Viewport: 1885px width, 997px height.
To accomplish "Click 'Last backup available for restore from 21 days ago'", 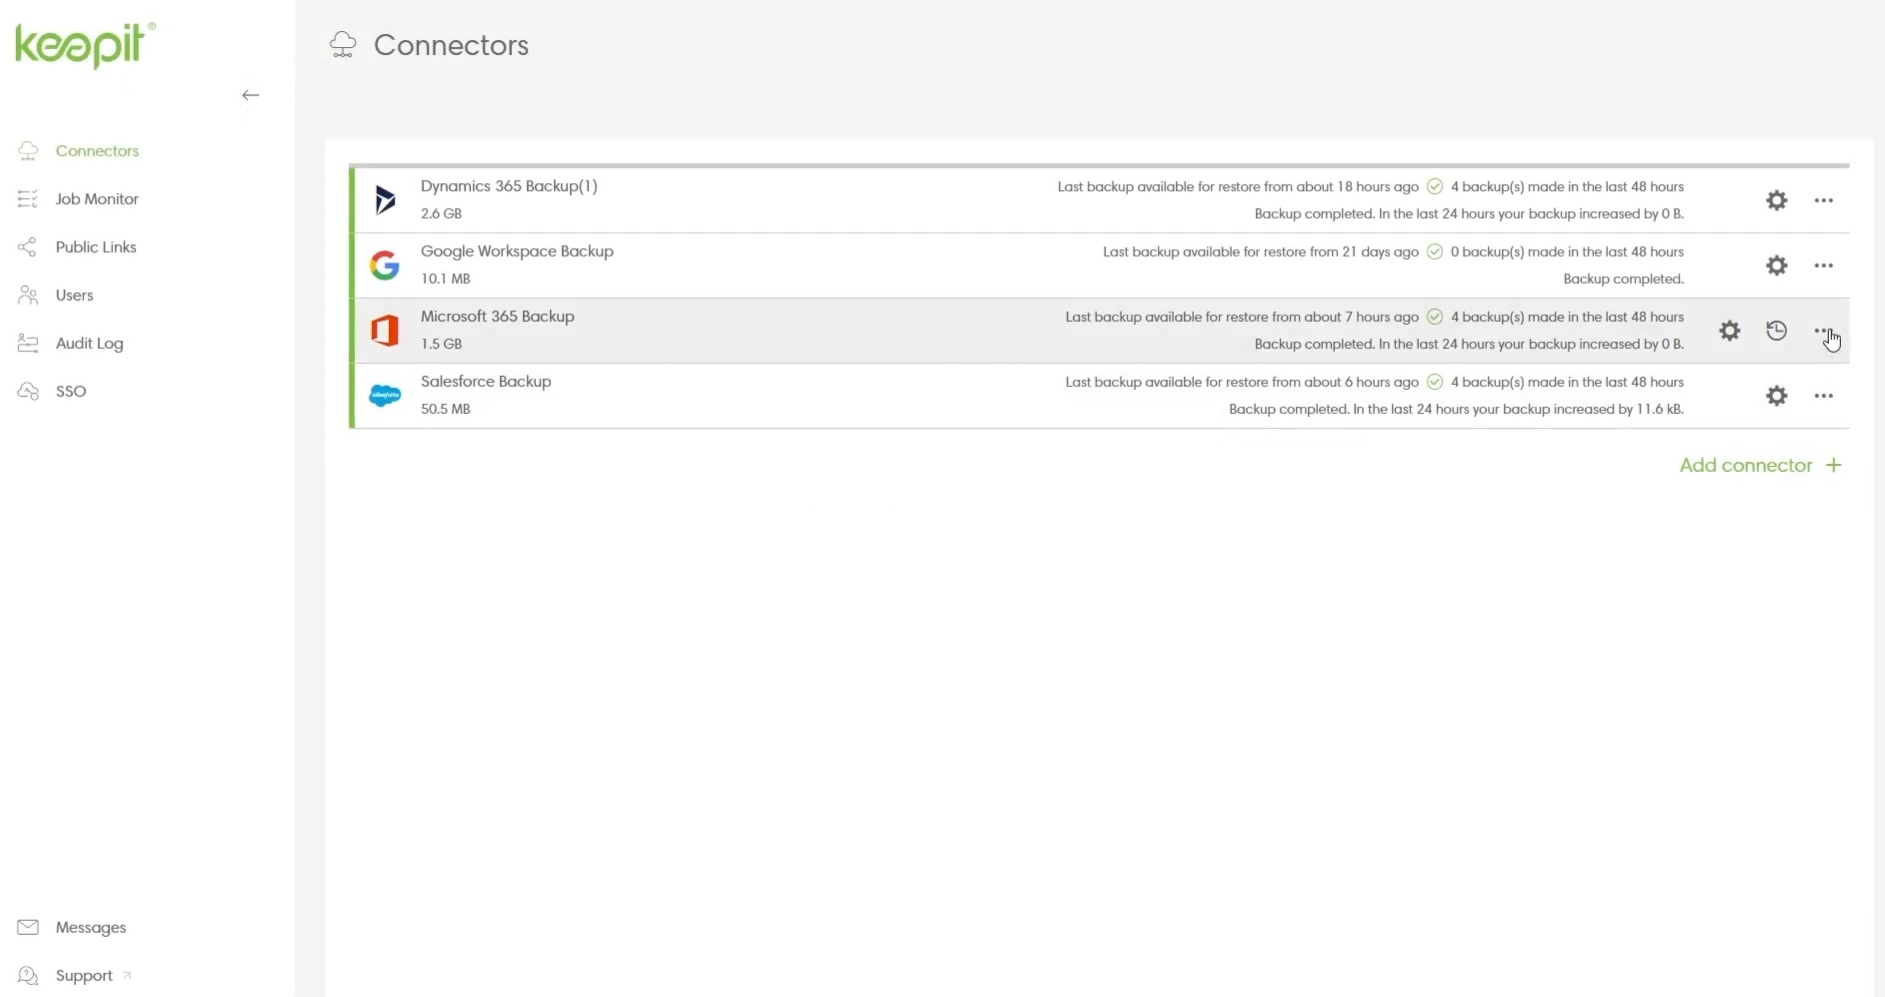I will (1260, 252).
